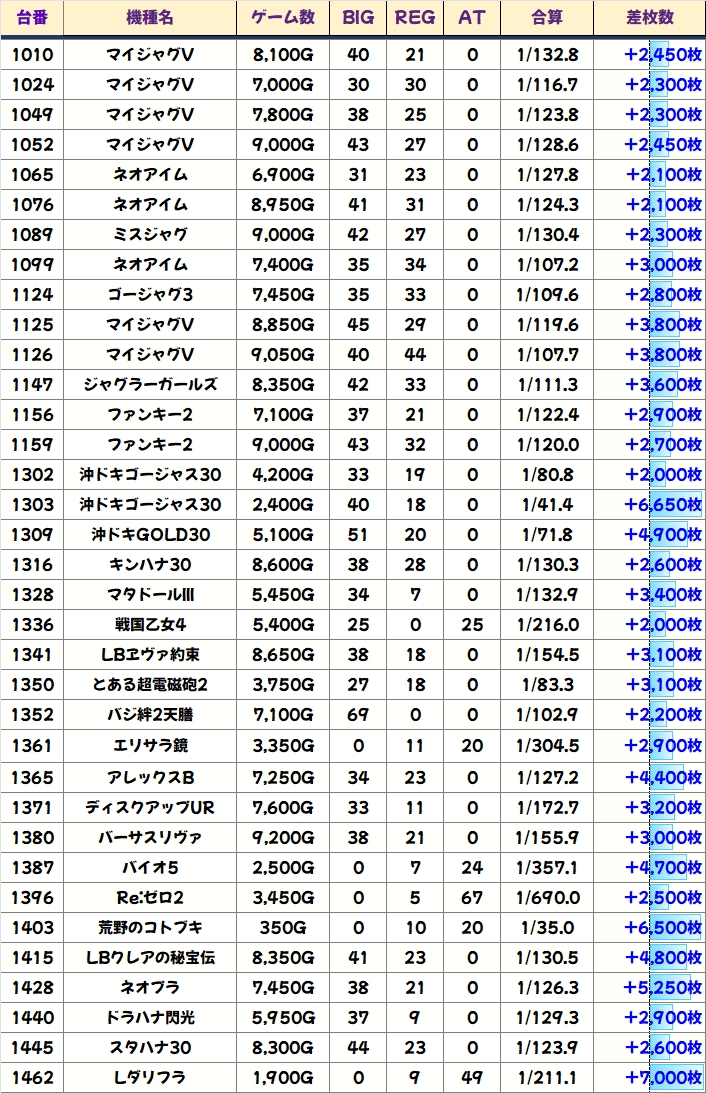Click the ディスクアップUR machine name
Viewport: 706px width, 1093px height.
[149, 808]
